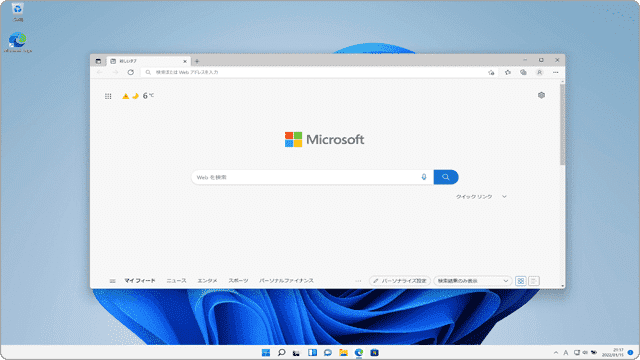Select the マイフィード tab
The width and height of the screenshot is (640, 360).
[x=140, y=281]
